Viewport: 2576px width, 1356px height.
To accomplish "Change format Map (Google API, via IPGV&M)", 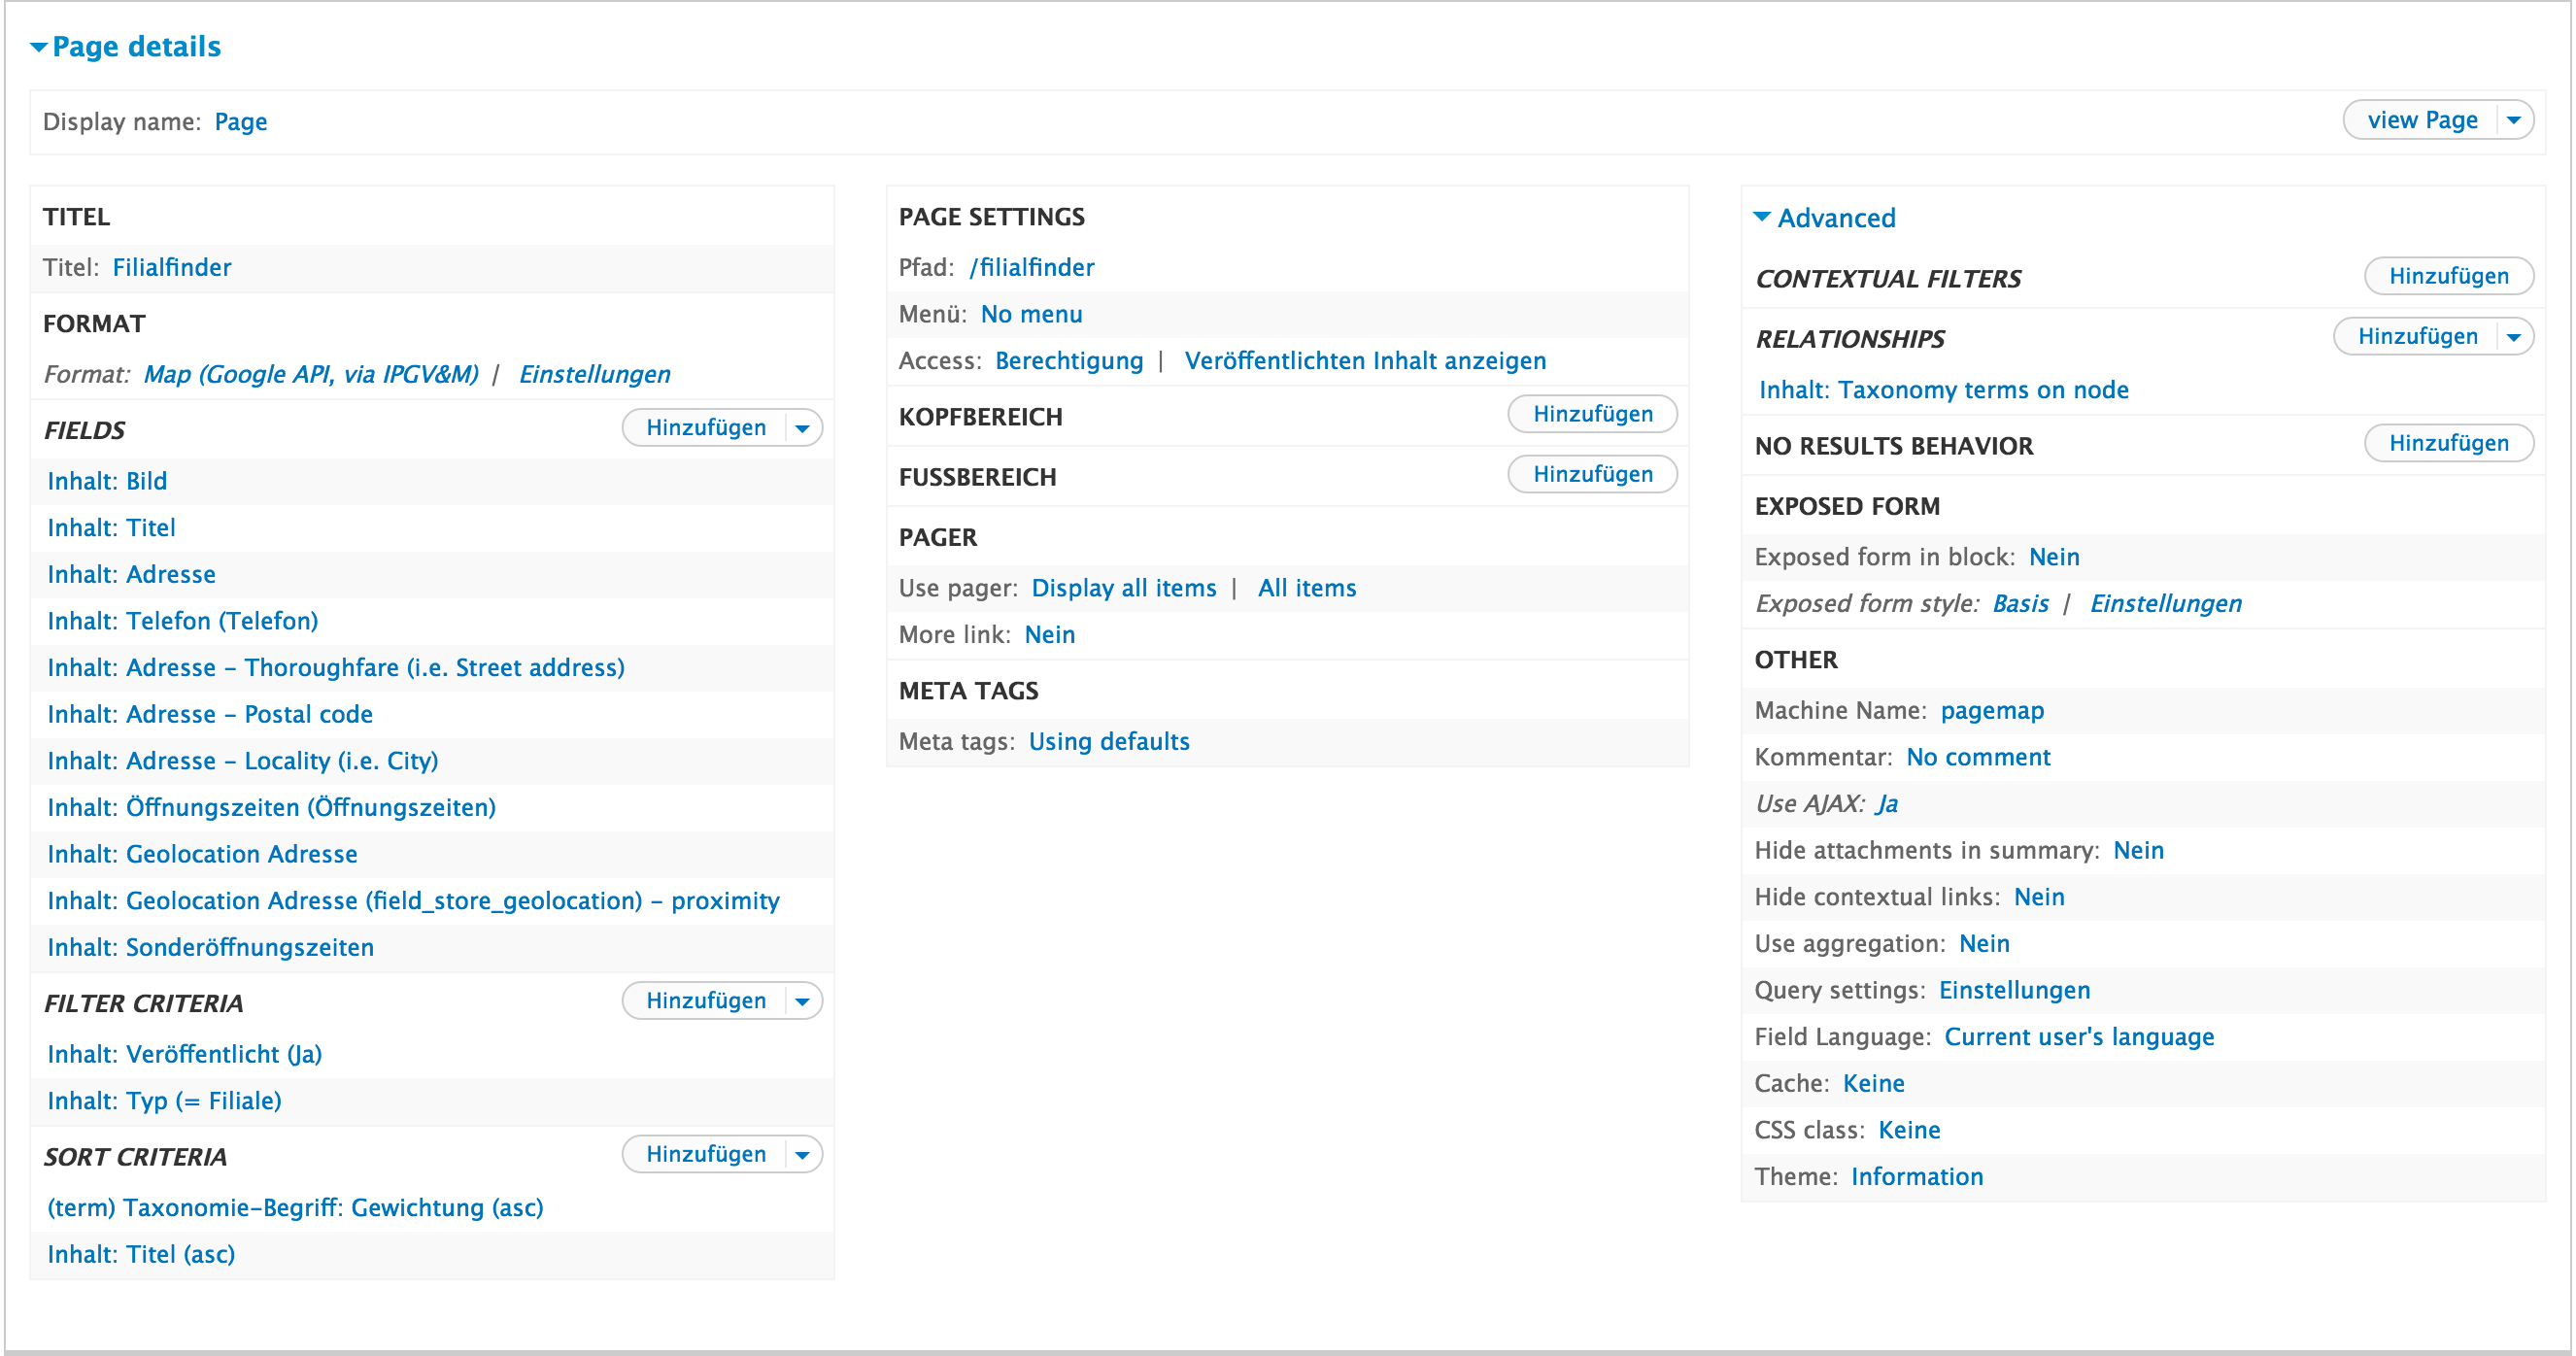I will pos(311,374).
